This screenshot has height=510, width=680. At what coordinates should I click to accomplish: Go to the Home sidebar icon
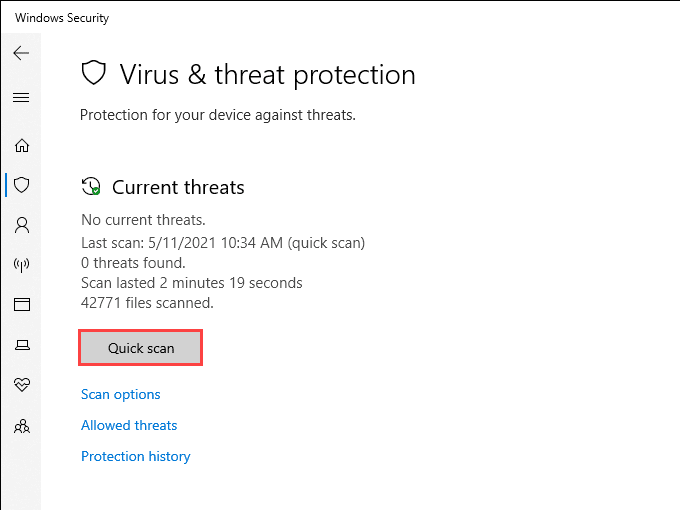pyautogui.click(x=21, y=145)
